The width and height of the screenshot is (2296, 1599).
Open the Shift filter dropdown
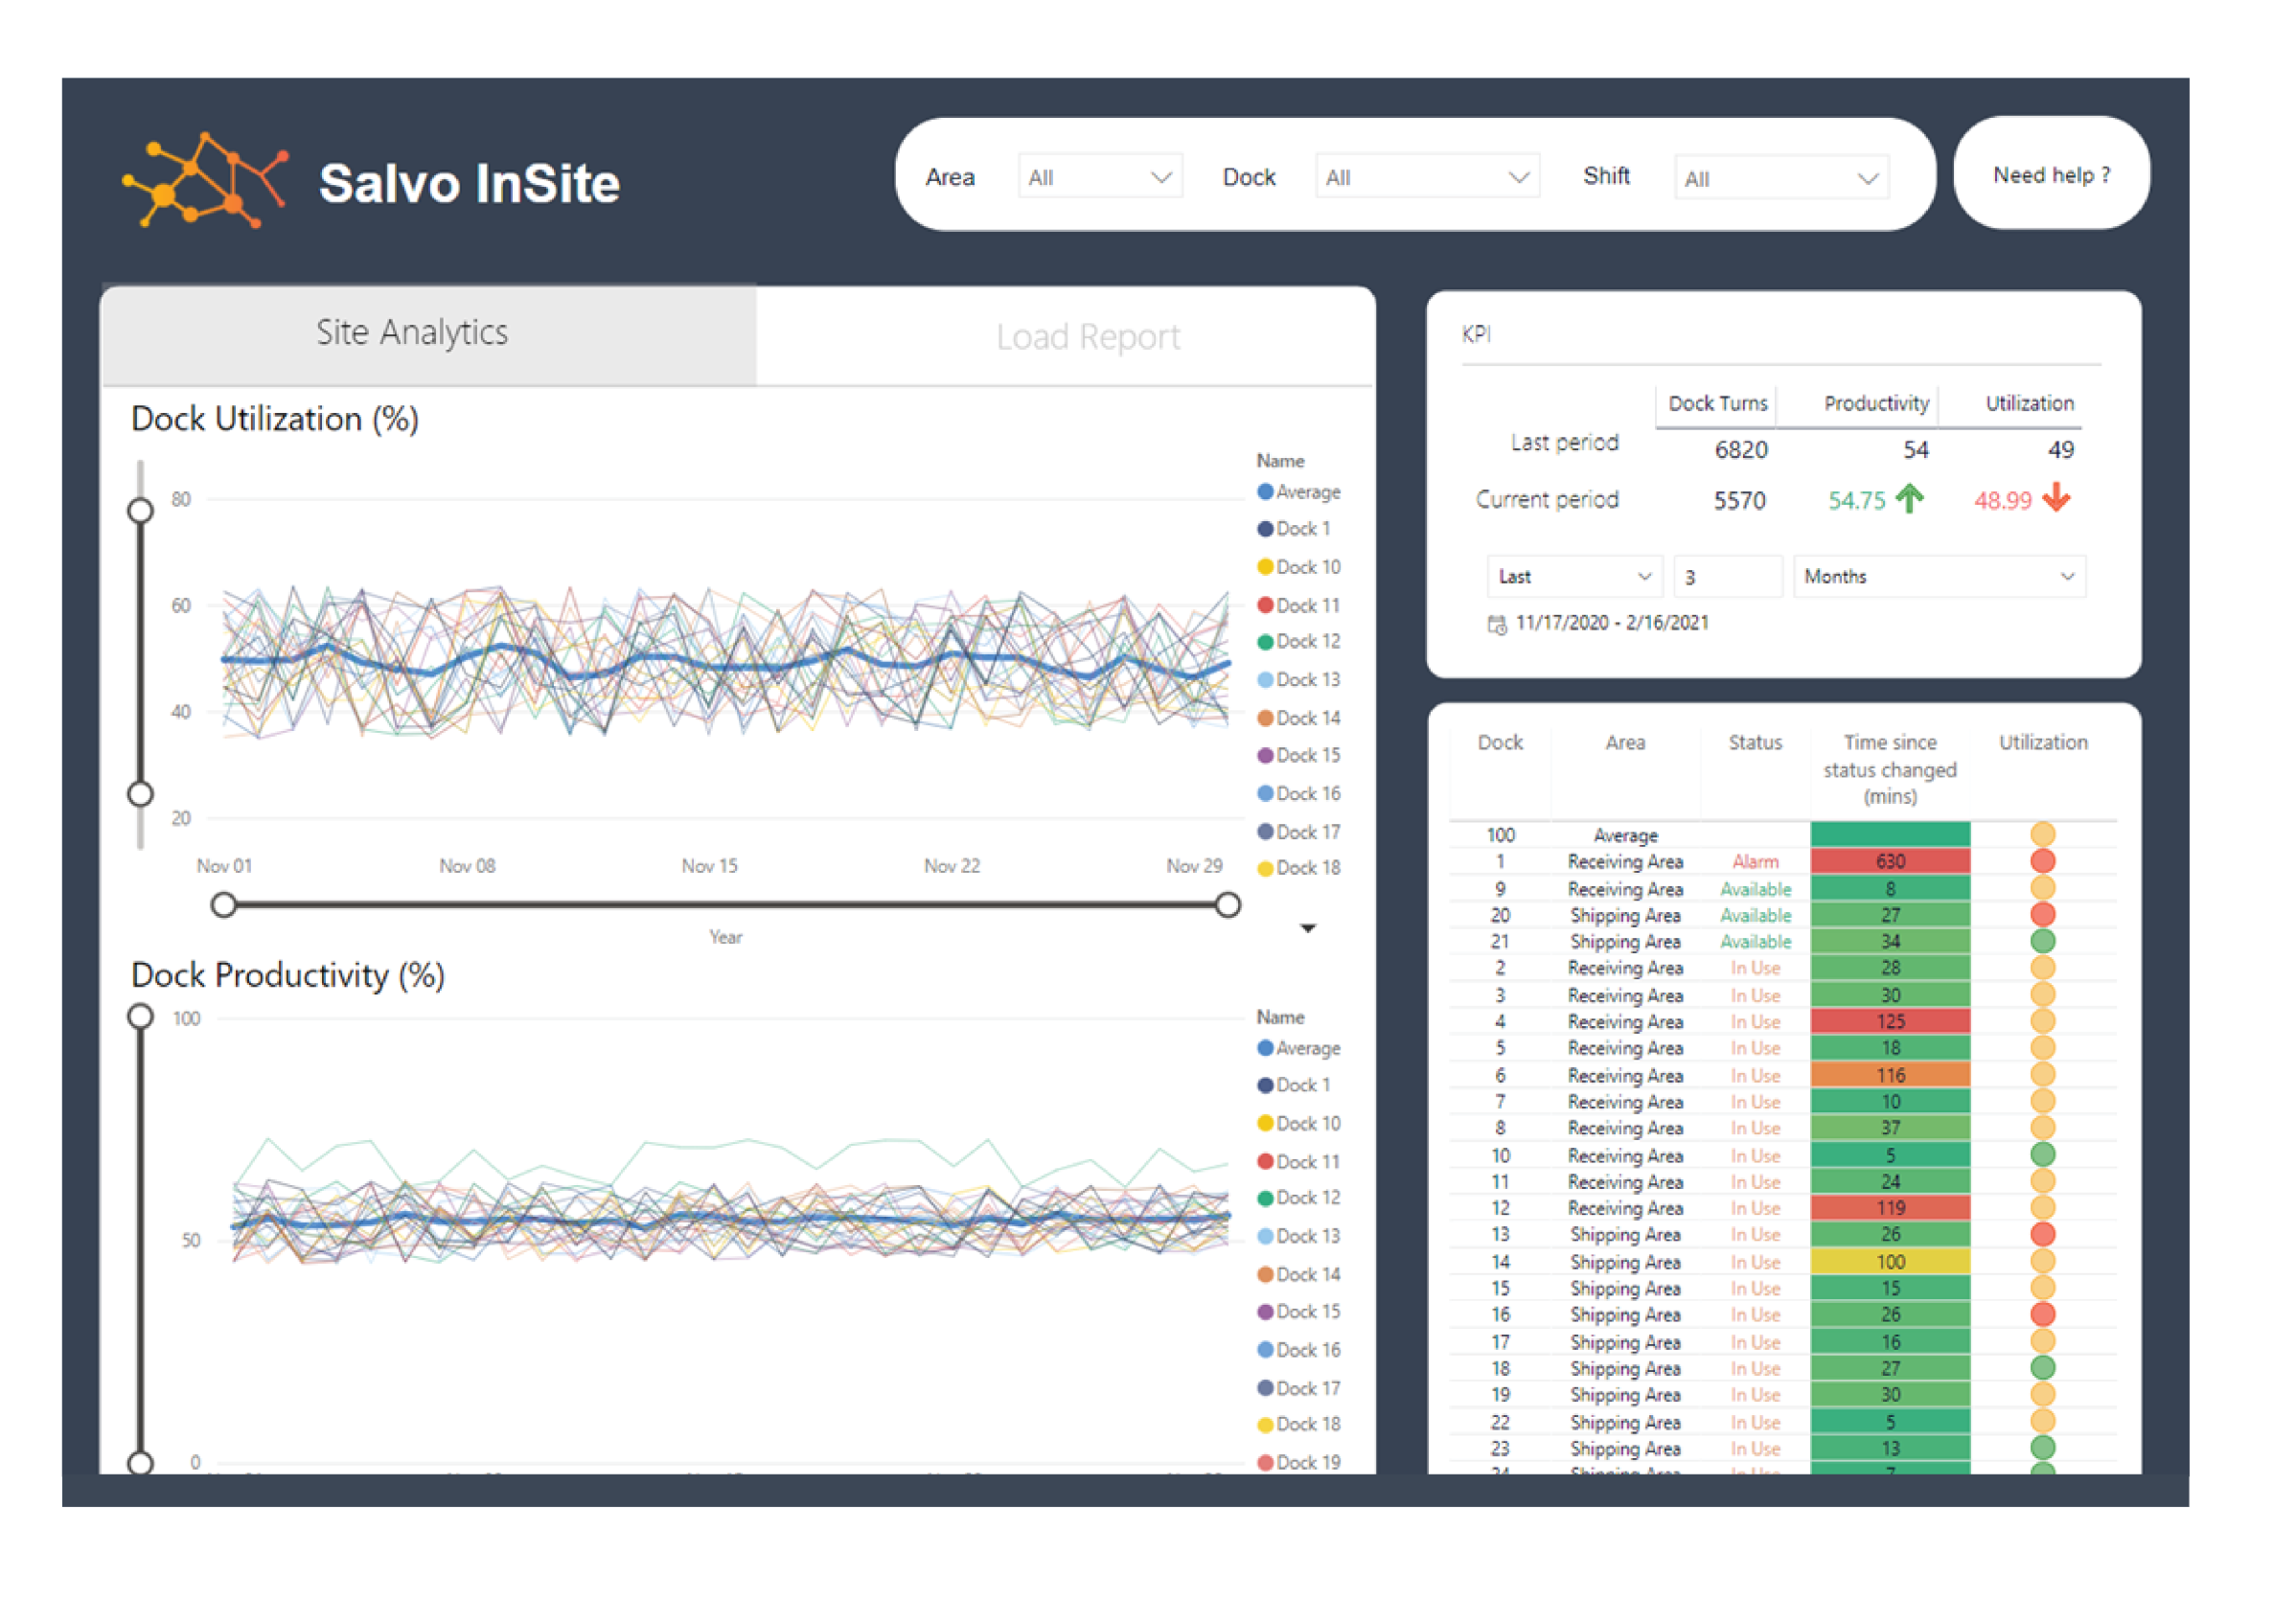click(x=1782, y=178)
